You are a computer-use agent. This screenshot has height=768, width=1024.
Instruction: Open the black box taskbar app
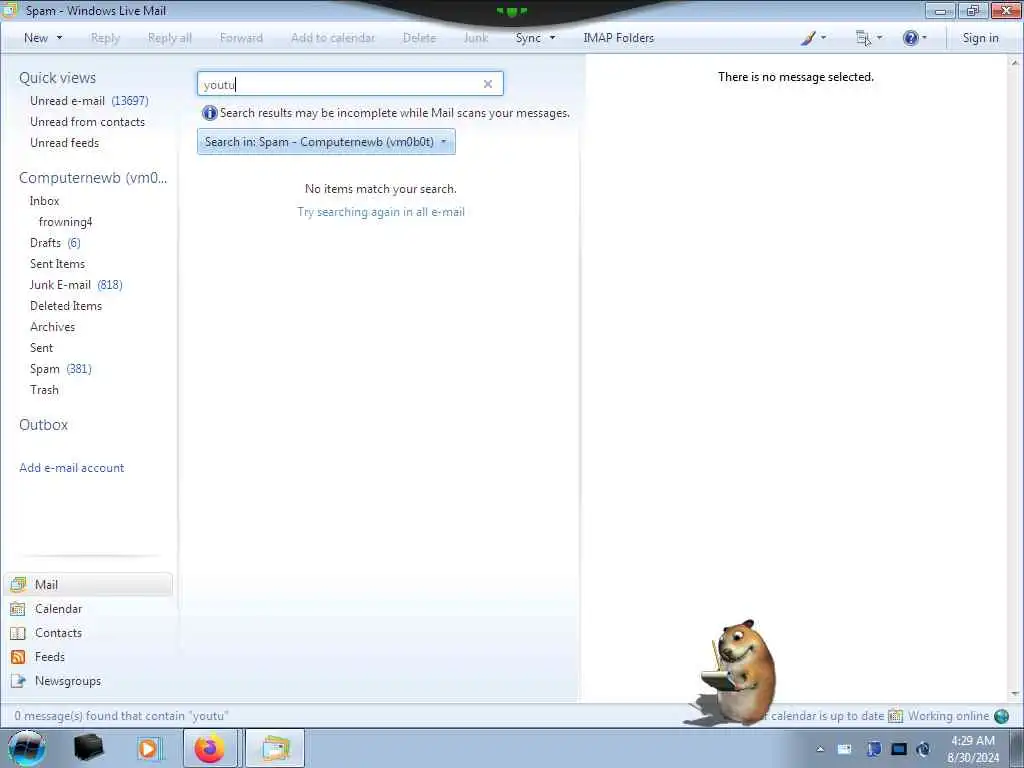tap(88, 748)
